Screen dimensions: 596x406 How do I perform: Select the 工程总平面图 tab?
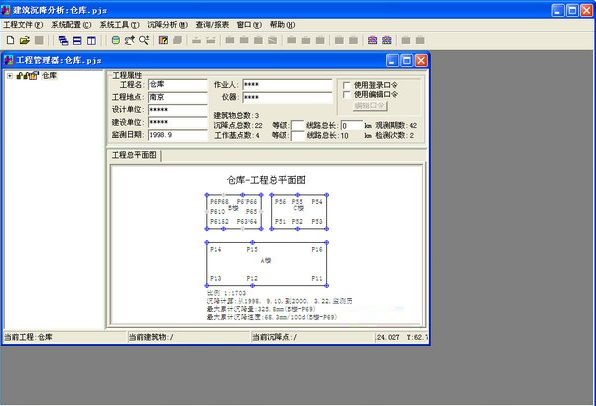tap(134, 155)
